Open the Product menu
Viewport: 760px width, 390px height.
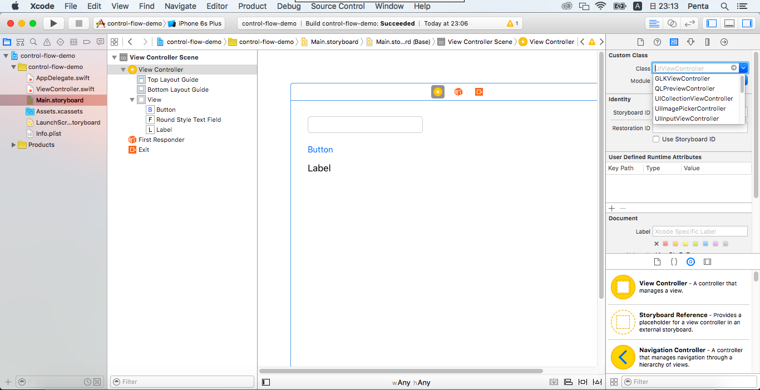tap(253, 6)
